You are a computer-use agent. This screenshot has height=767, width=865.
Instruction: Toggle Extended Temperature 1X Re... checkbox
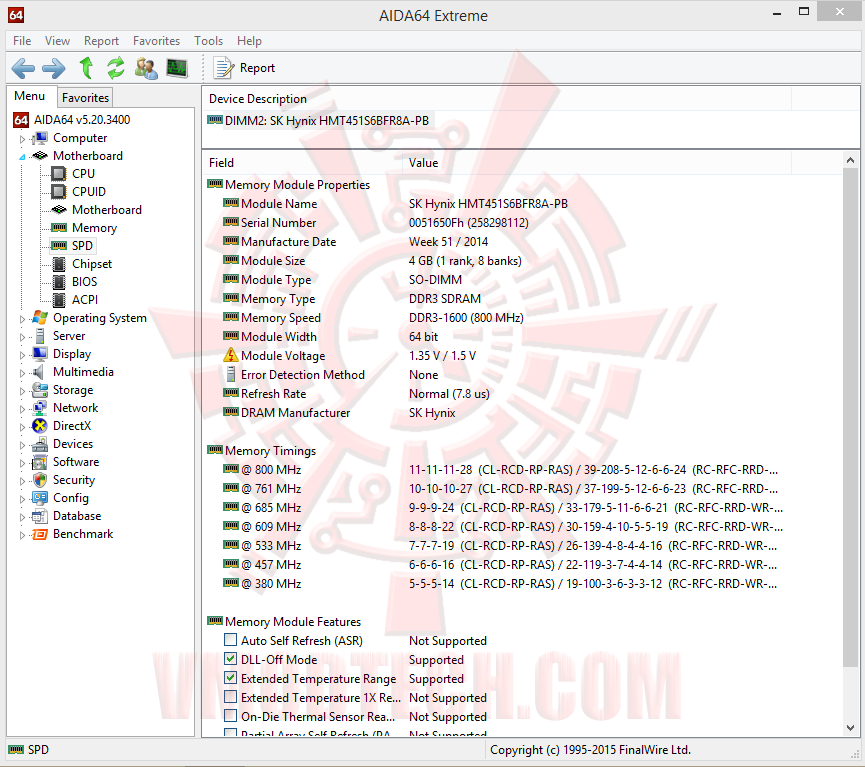point(231,697)
